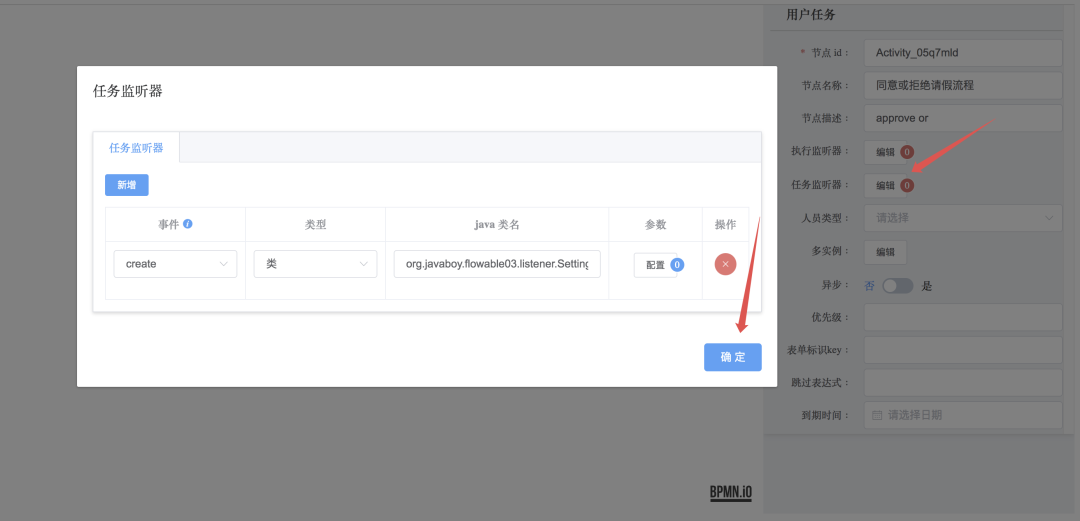Click the 新增 button
This screenshot has width=1080, height=521.
[127, 185]
